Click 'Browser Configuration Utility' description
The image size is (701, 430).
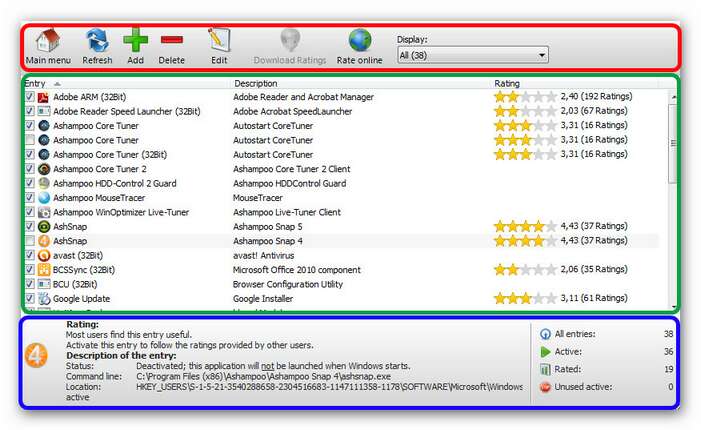coord(287,284)
